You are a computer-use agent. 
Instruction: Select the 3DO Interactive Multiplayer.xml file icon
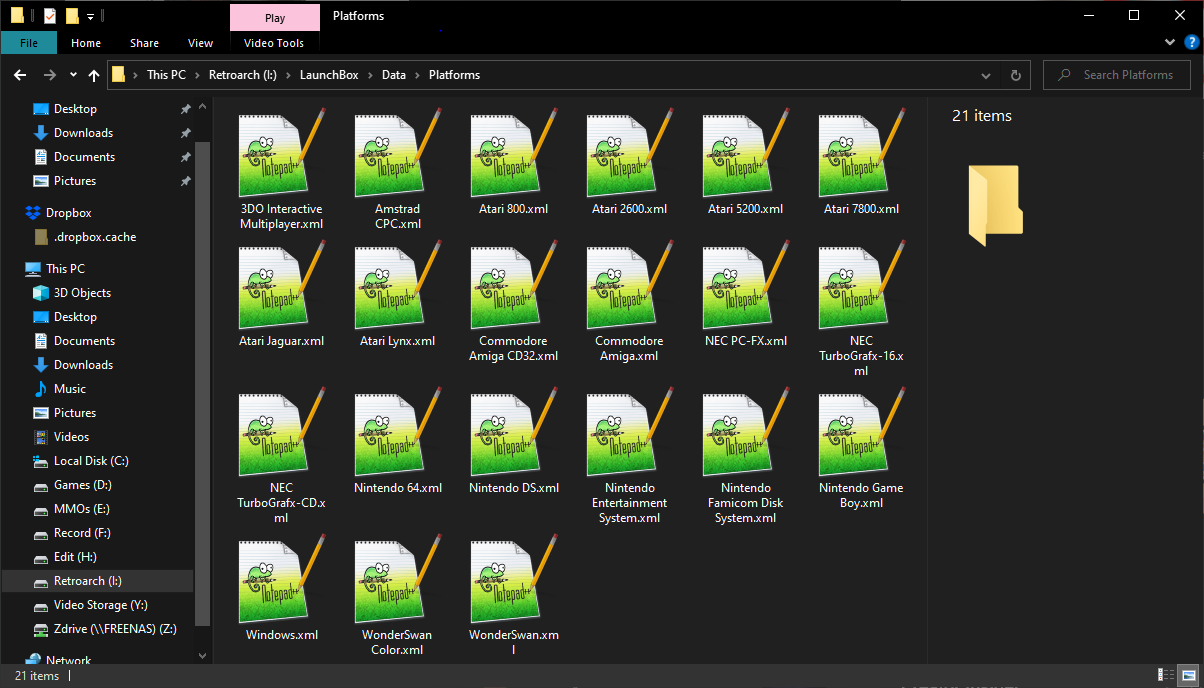tap(281, 152)
